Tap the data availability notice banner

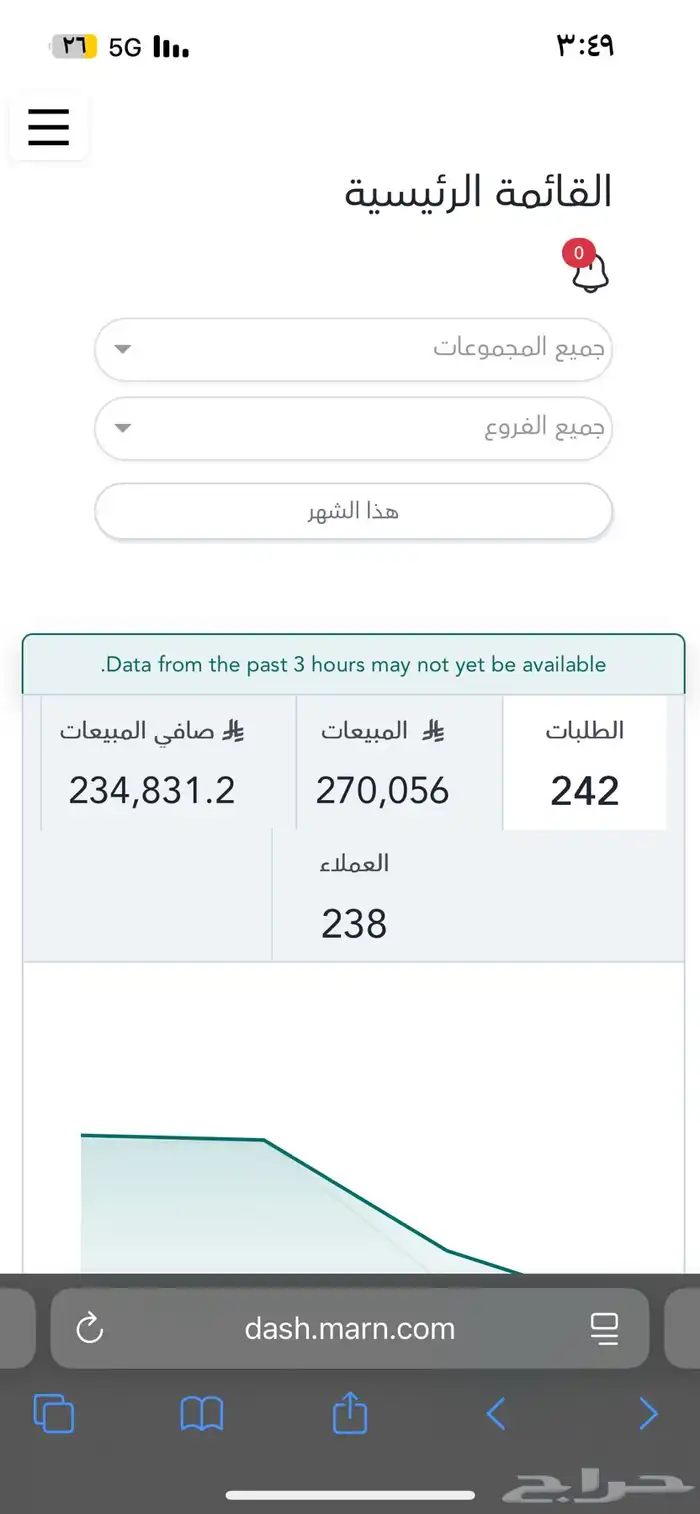point(353,664)
